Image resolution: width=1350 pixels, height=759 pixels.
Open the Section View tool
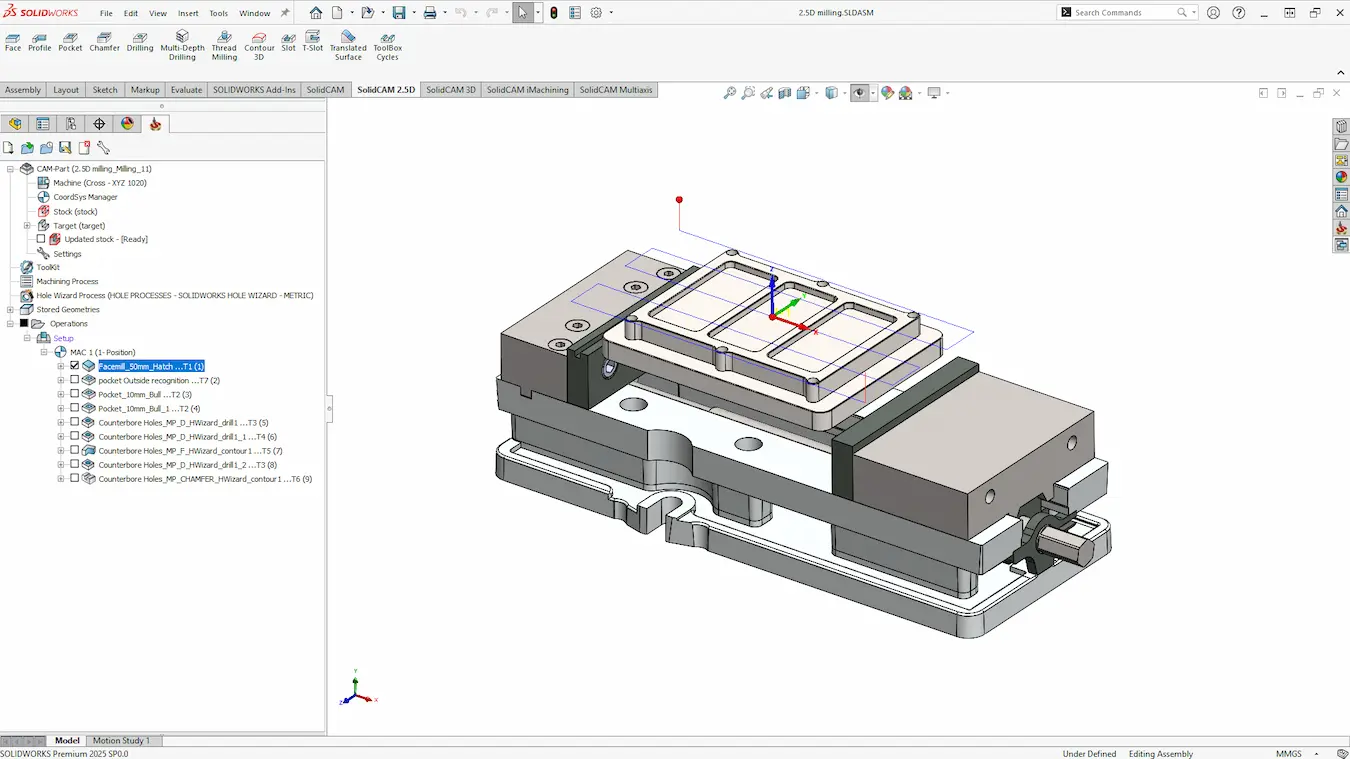coord(784,93)
